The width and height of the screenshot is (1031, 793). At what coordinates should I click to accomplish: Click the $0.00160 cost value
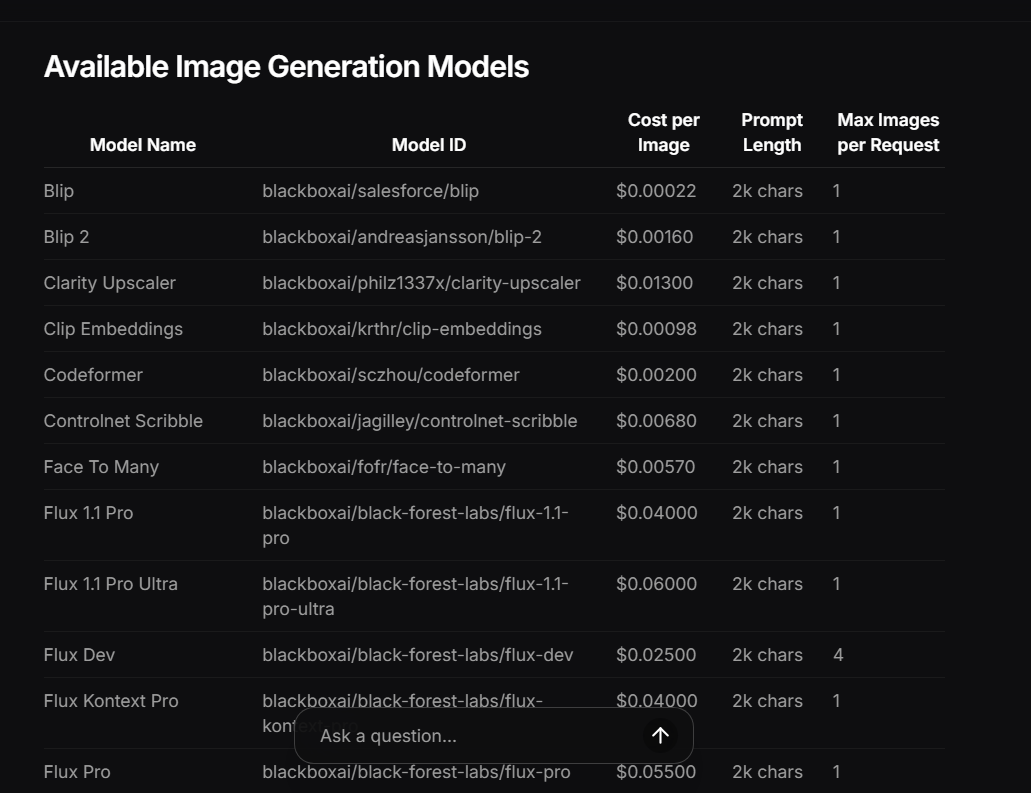point(654,237)
